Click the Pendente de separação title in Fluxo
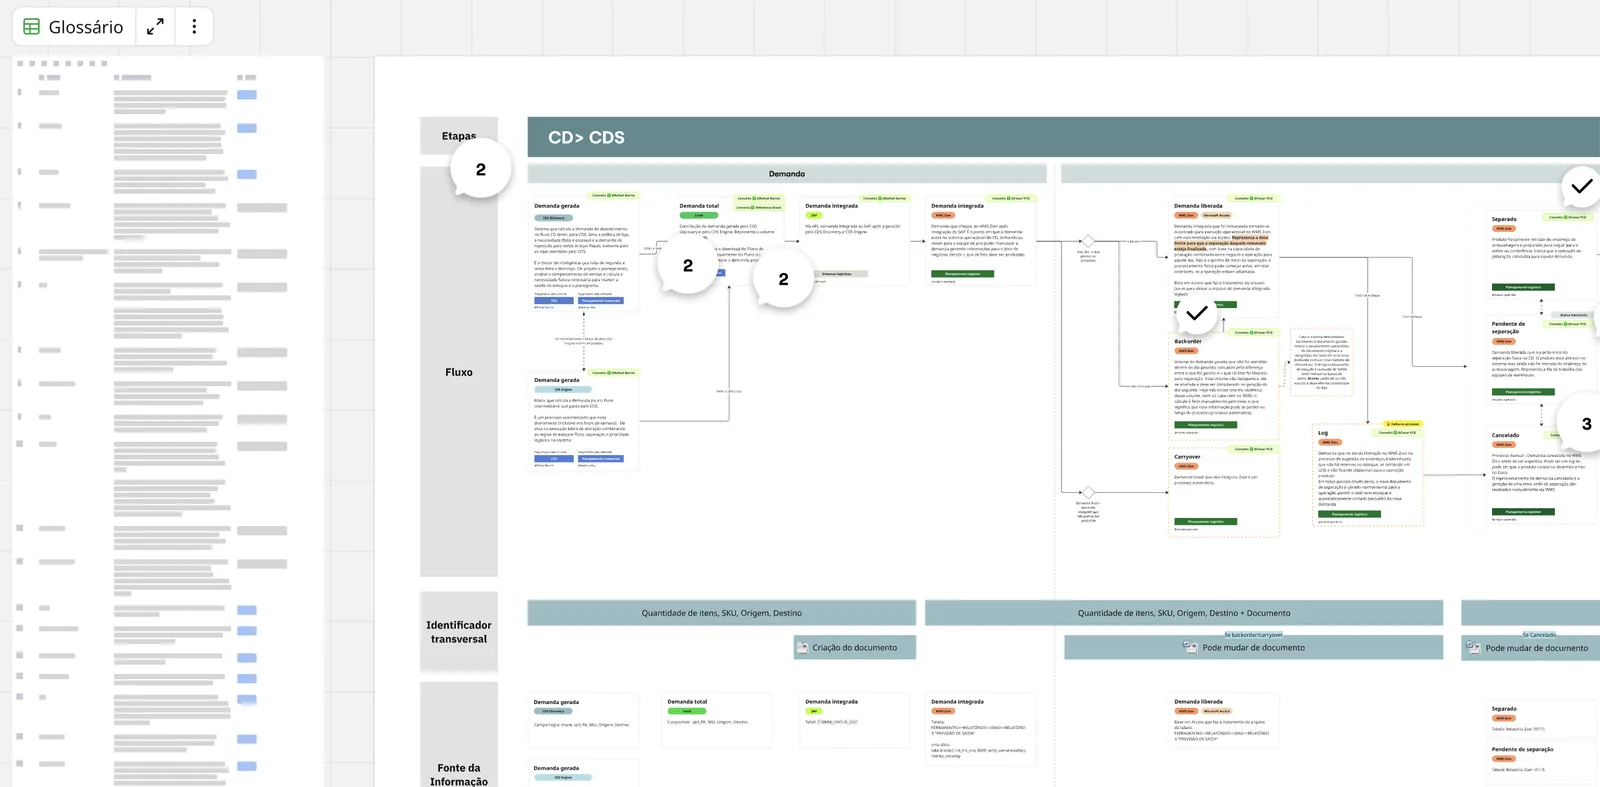The height and width of the screenshot is (787, 1600). (1508, 327)
